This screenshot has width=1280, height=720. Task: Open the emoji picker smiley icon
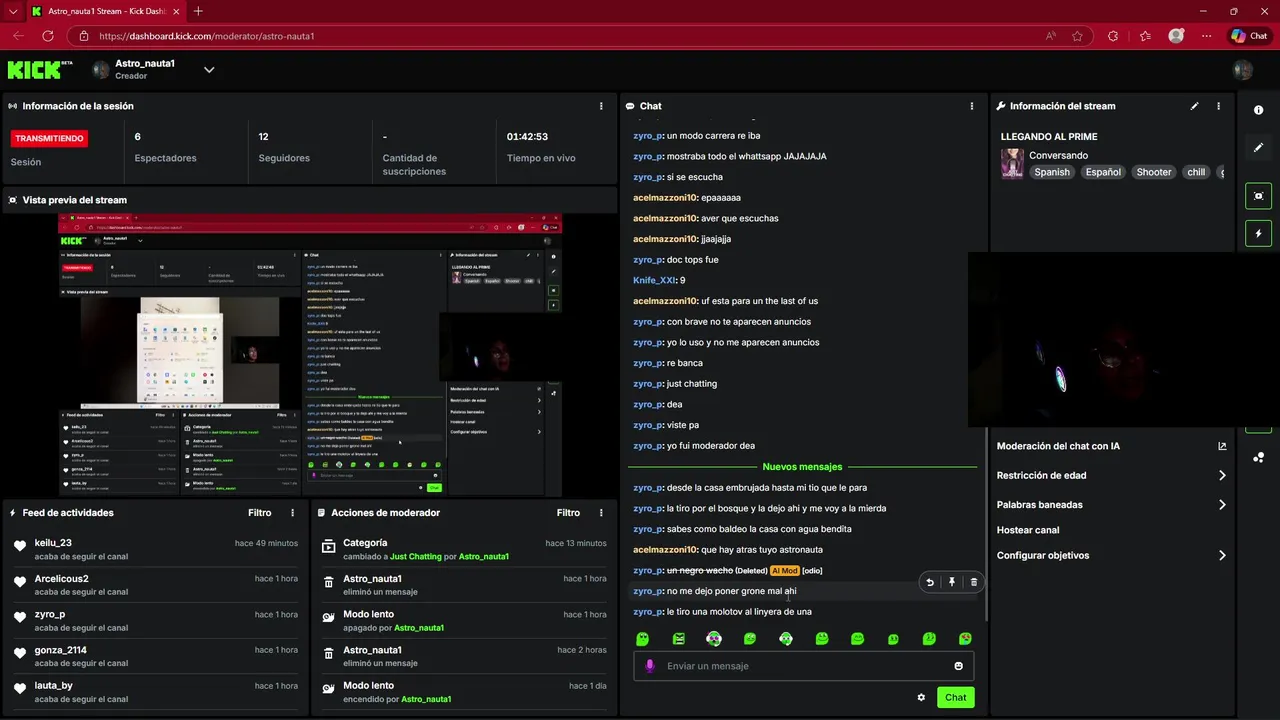(959, 666)
